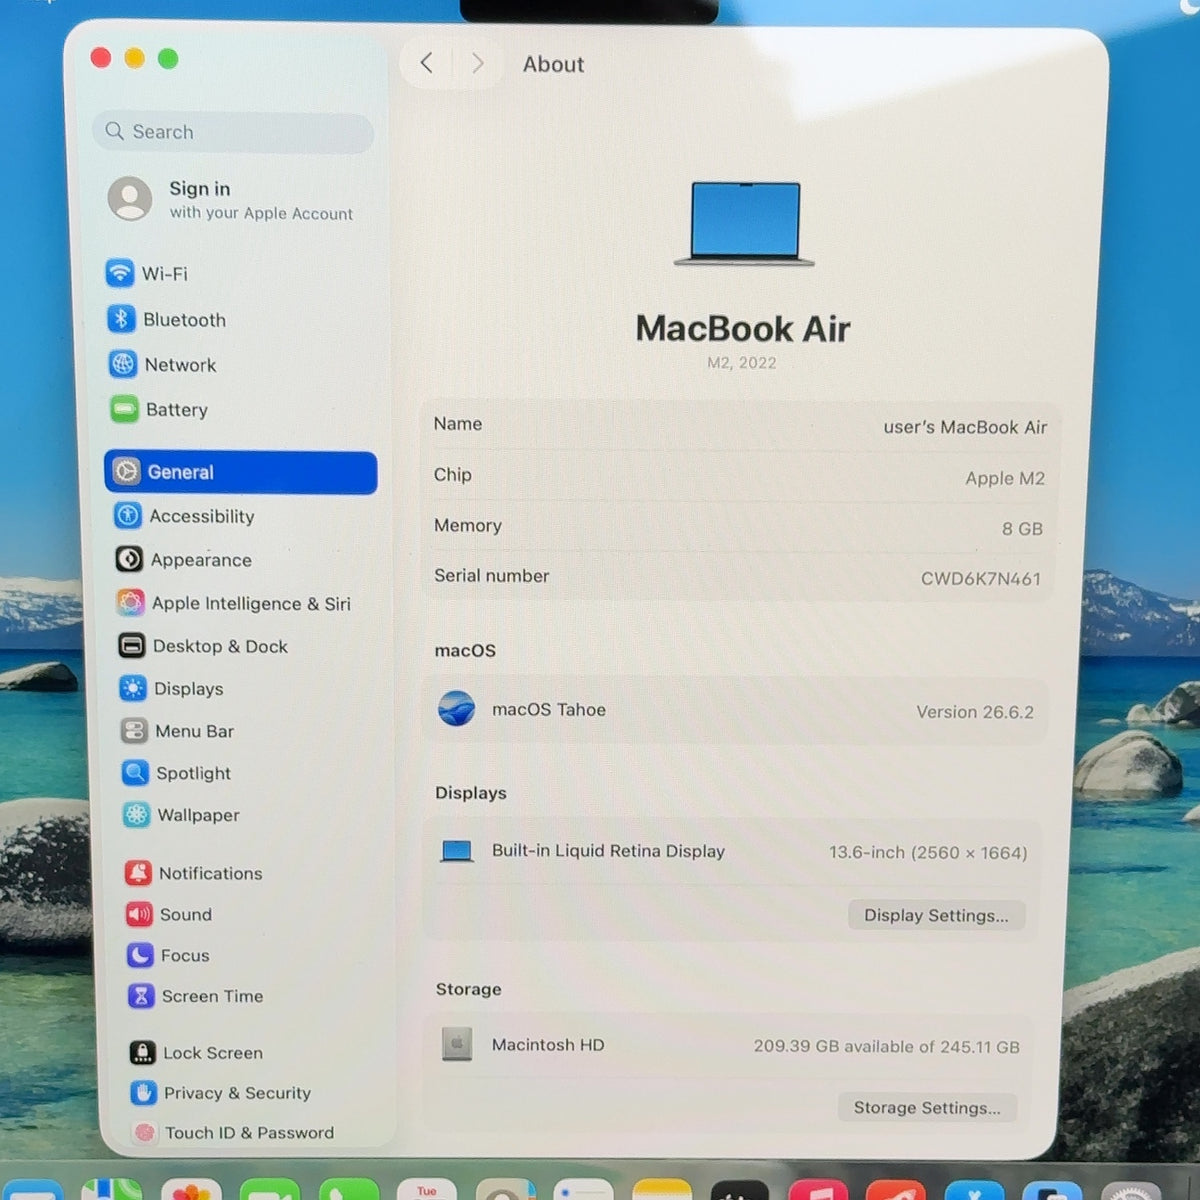This screenshot has width=1200, height=1200.
Task: Click the Display Settings... button
Action: pyautogui.click(x=936, y=915)
